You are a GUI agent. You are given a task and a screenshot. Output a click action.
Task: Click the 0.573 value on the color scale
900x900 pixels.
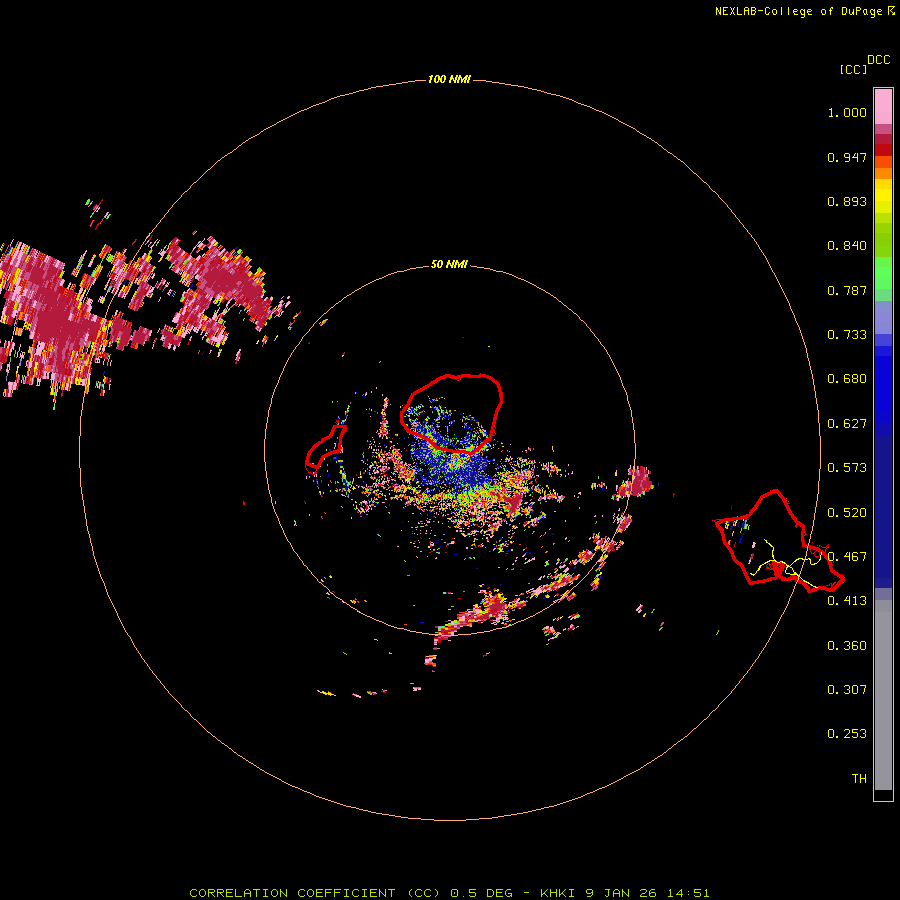[847, 468]
